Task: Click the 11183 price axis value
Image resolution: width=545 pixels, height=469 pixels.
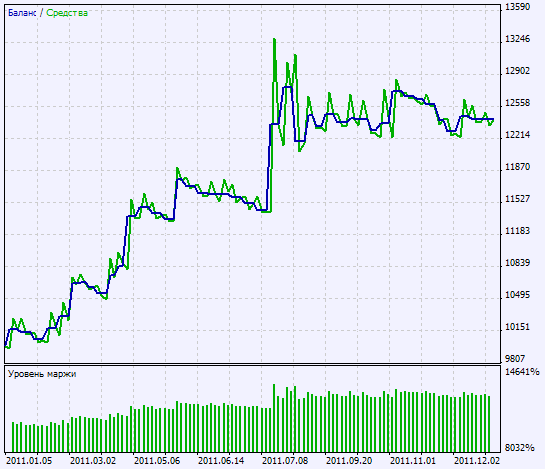Action: (x=517, y=231)
